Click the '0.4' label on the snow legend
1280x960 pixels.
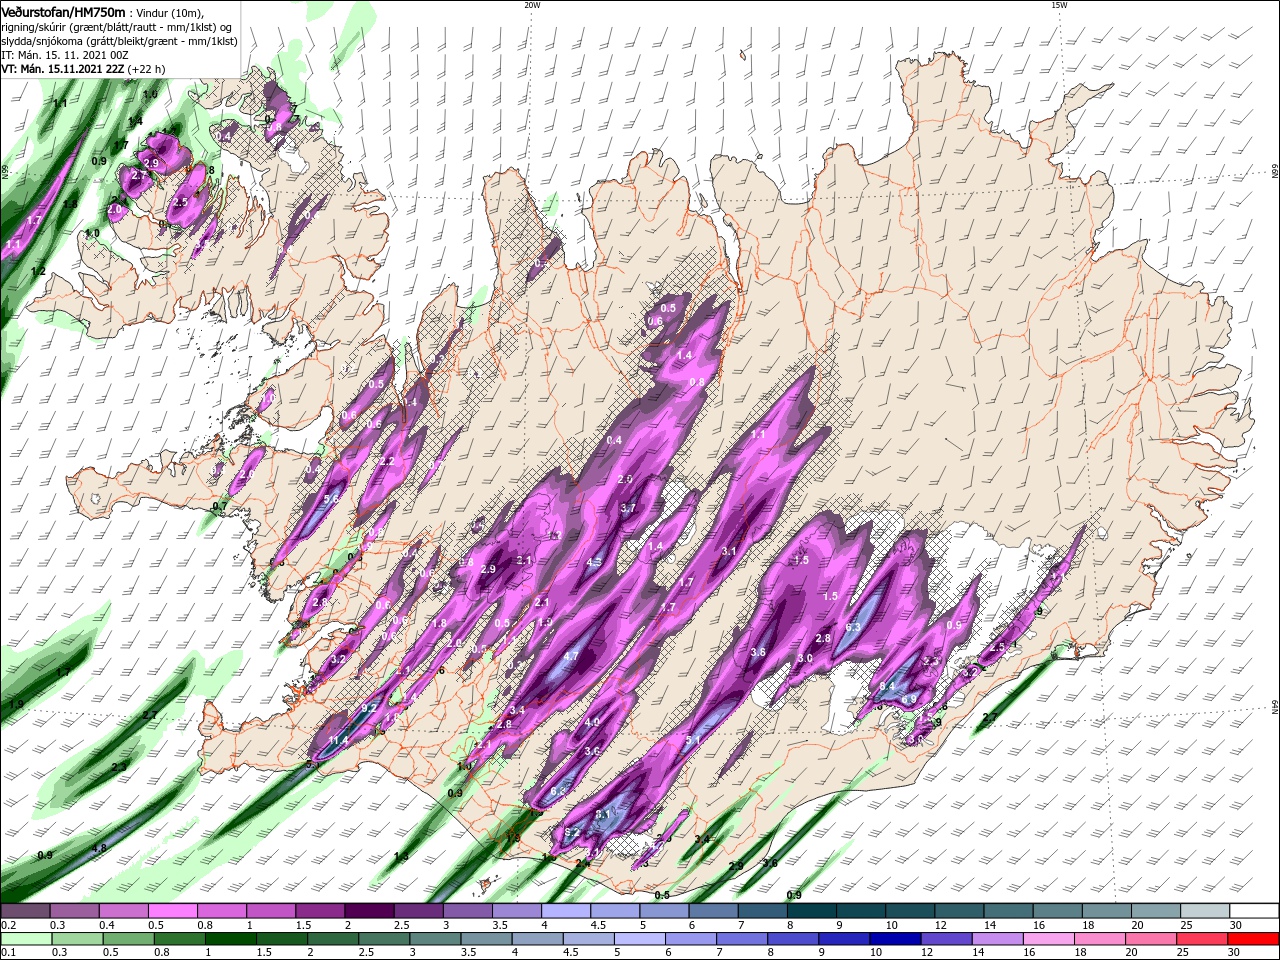pos(107,925)
